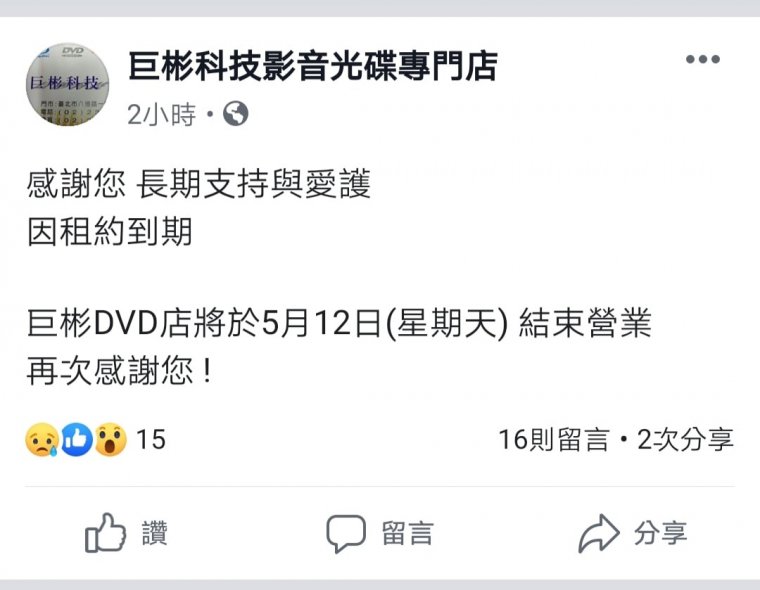Tap the 讚 label to like the post

click(x=155, y=533)
